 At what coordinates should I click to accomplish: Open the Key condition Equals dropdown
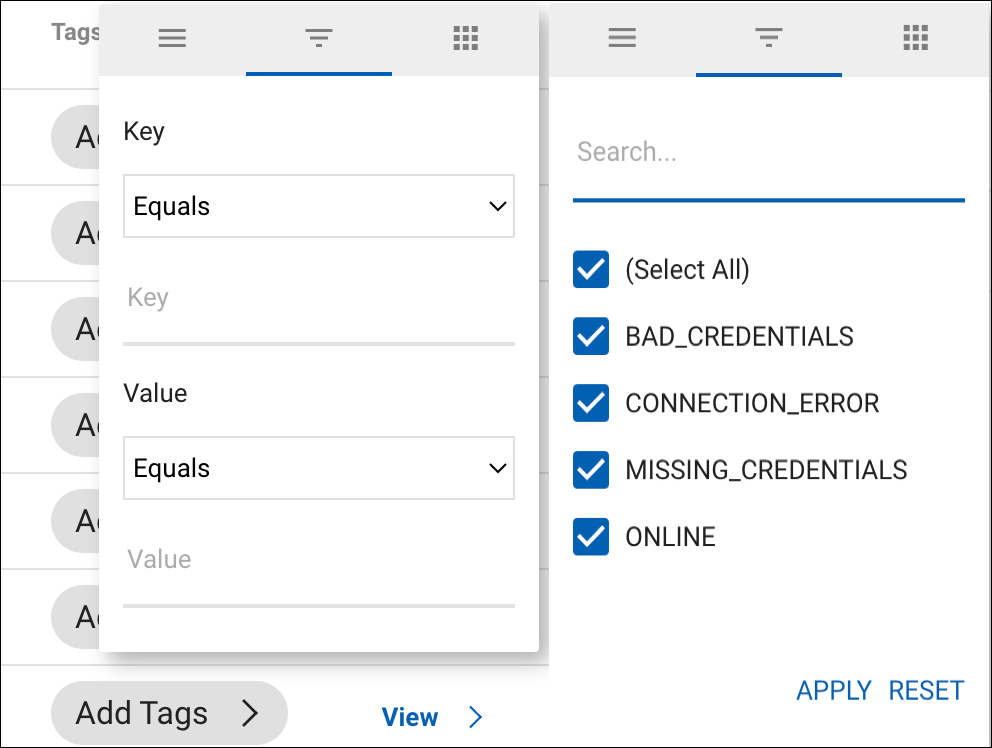pyautogui.click(x=318, y=207)
